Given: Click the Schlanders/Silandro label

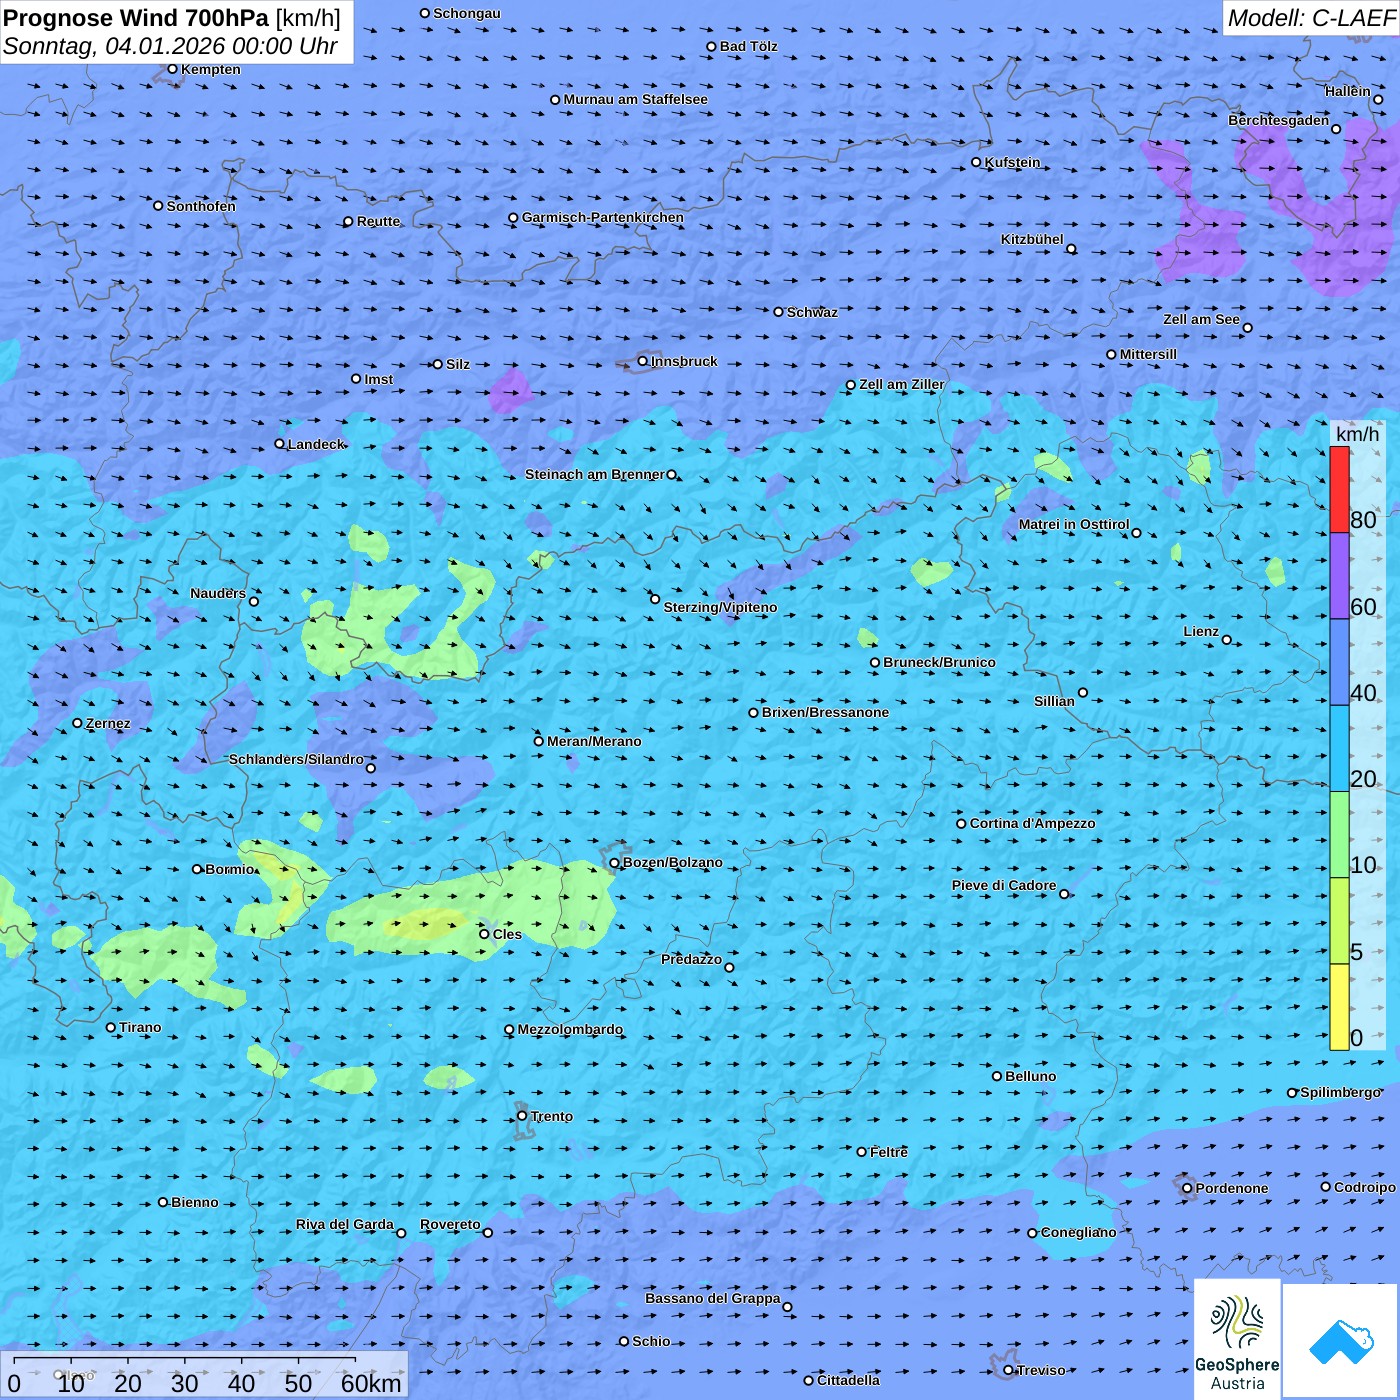Looking at the screenshot, I should pos(296,759).
